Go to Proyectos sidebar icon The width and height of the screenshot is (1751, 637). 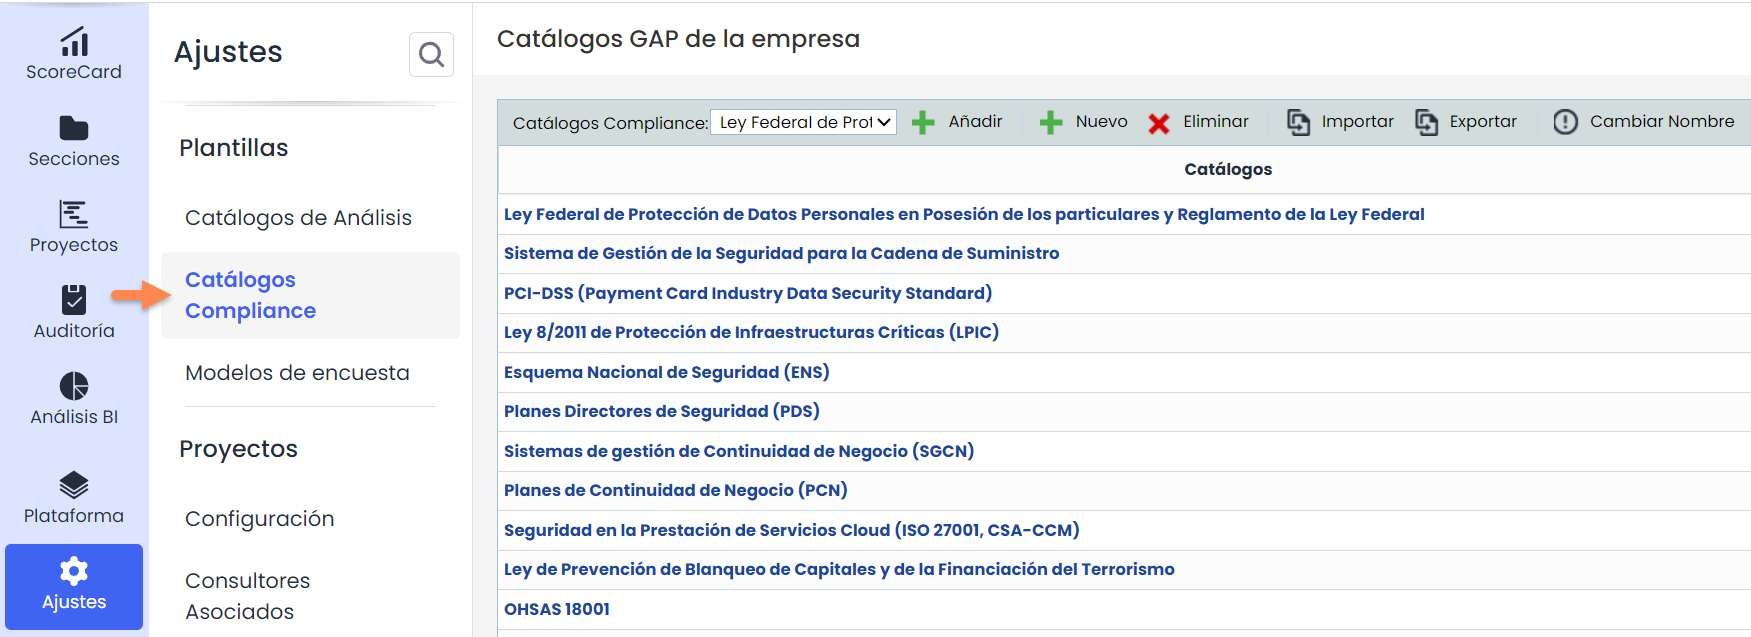(x=74, y=214)
